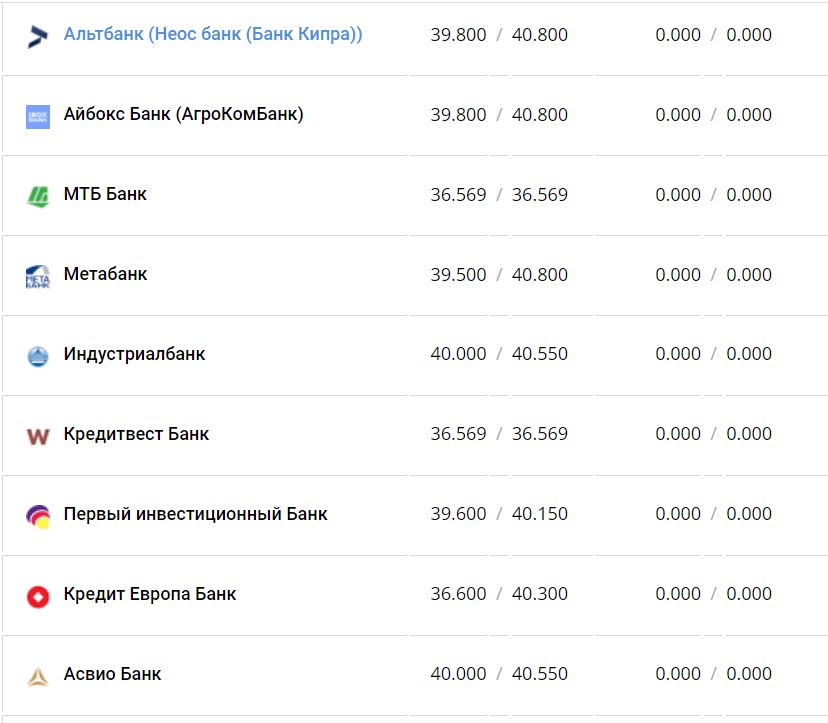Open the Айбокс Банк (АгроКомБанк) name
This screenshot has height=723, width=828.
[183, 115]
